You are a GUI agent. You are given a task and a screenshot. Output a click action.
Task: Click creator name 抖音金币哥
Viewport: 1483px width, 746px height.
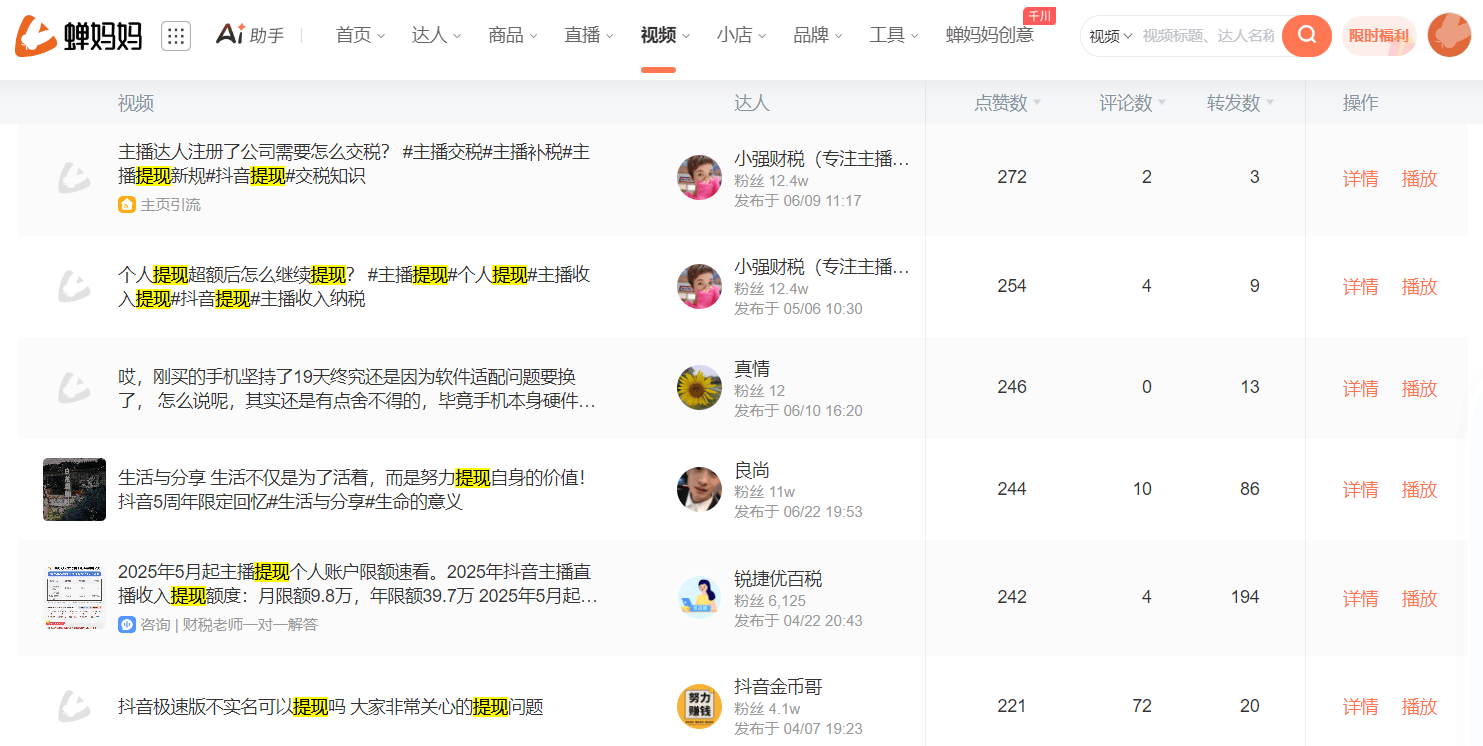tap(778, 687)
